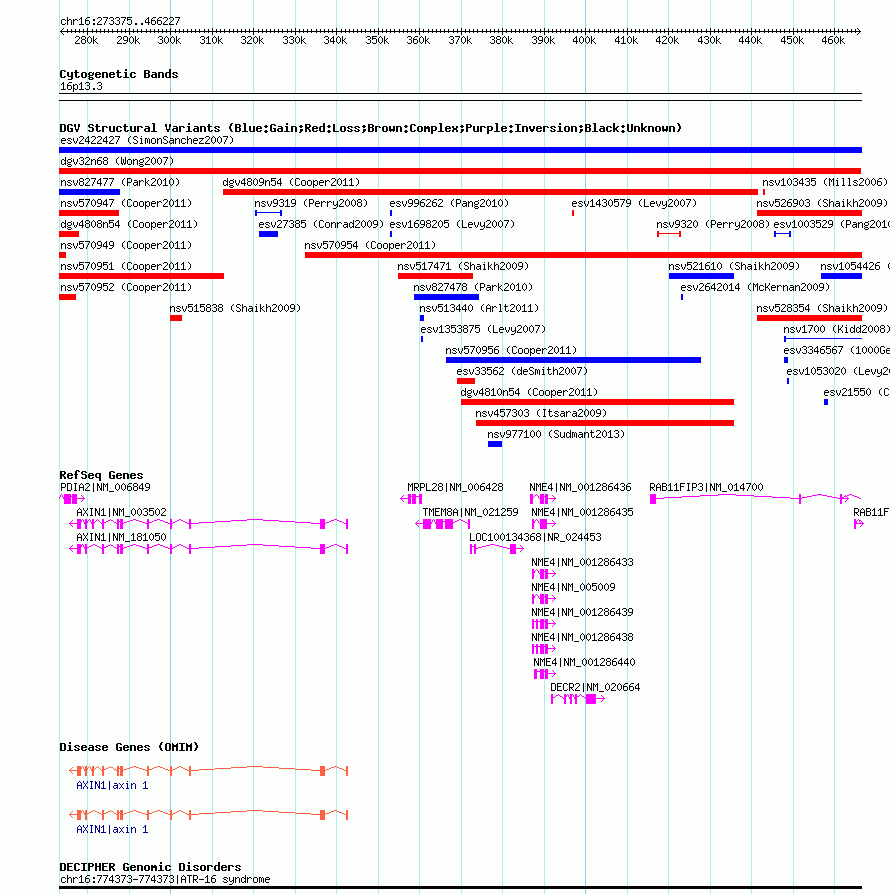The height and width of the screenshot is (894, 890).
Task: Click the 16p13.3 cytogenetic band label
Action: click(x=81, y=87)
